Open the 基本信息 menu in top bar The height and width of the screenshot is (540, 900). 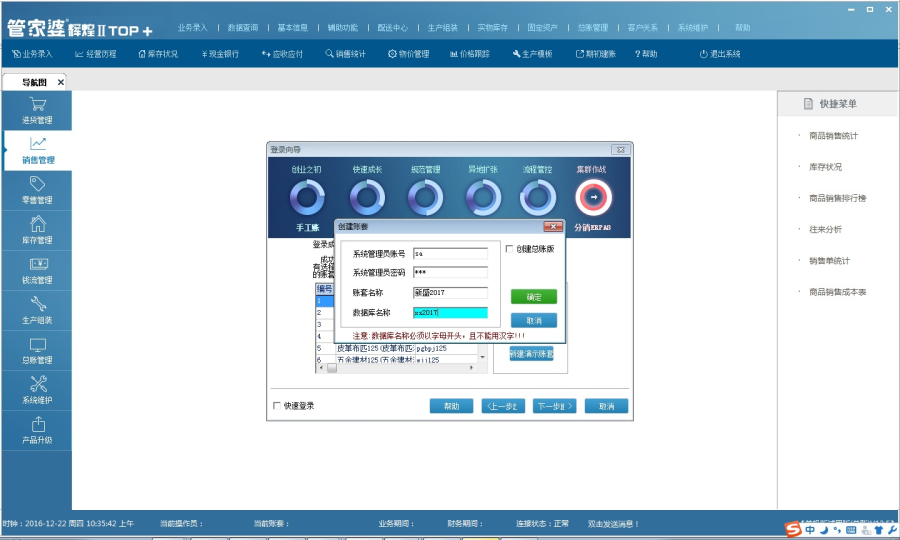(x=293, y=28)
